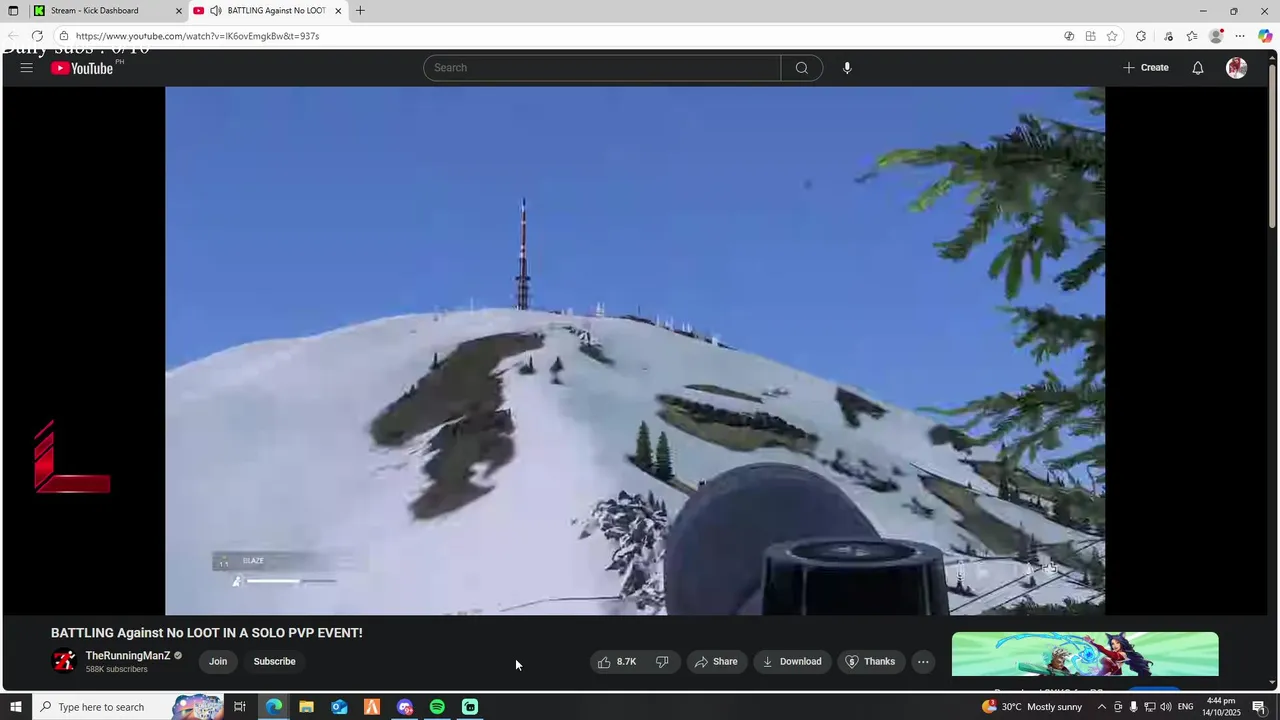1280x720 pixels.
Task: Download the video
Action: pos(792,661)
